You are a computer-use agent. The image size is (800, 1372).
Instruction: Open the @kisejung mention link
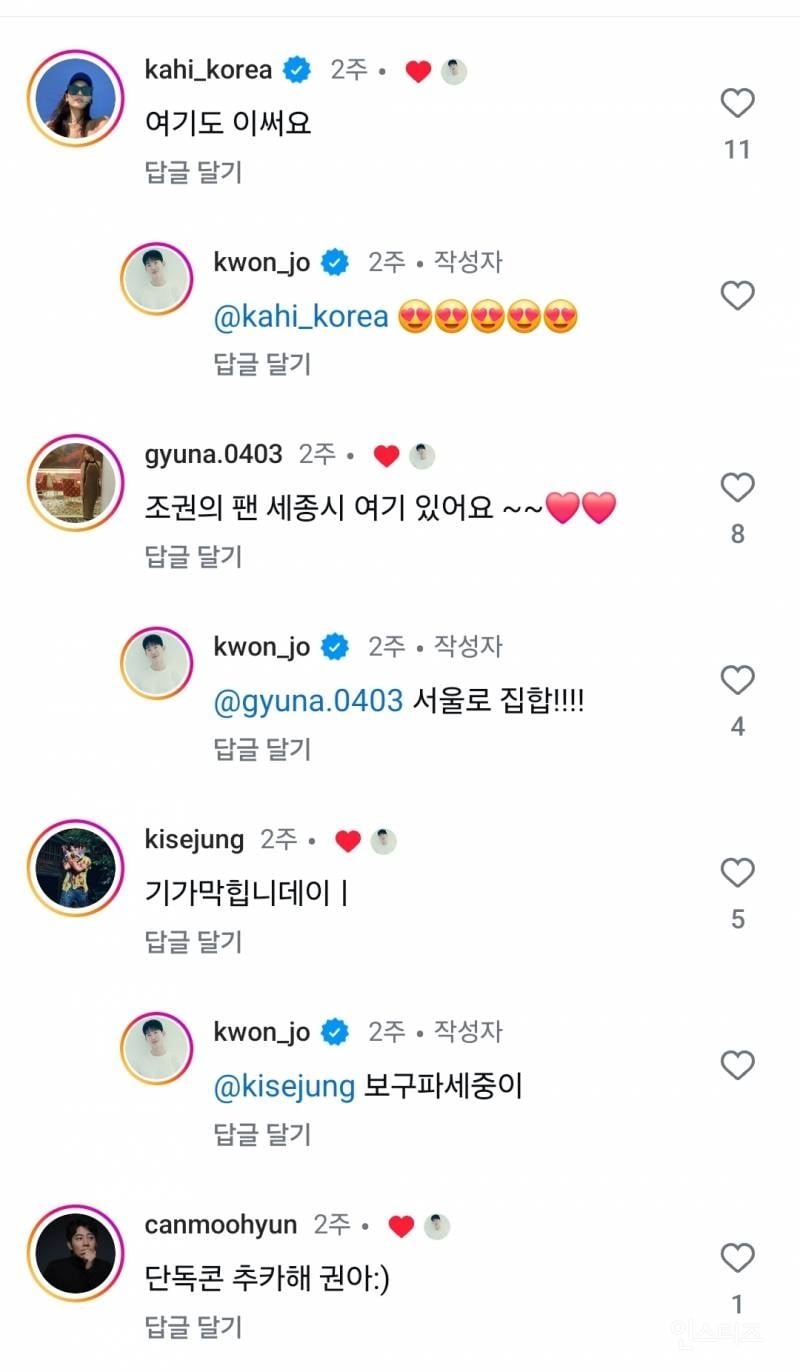[x=284, y=1086]
